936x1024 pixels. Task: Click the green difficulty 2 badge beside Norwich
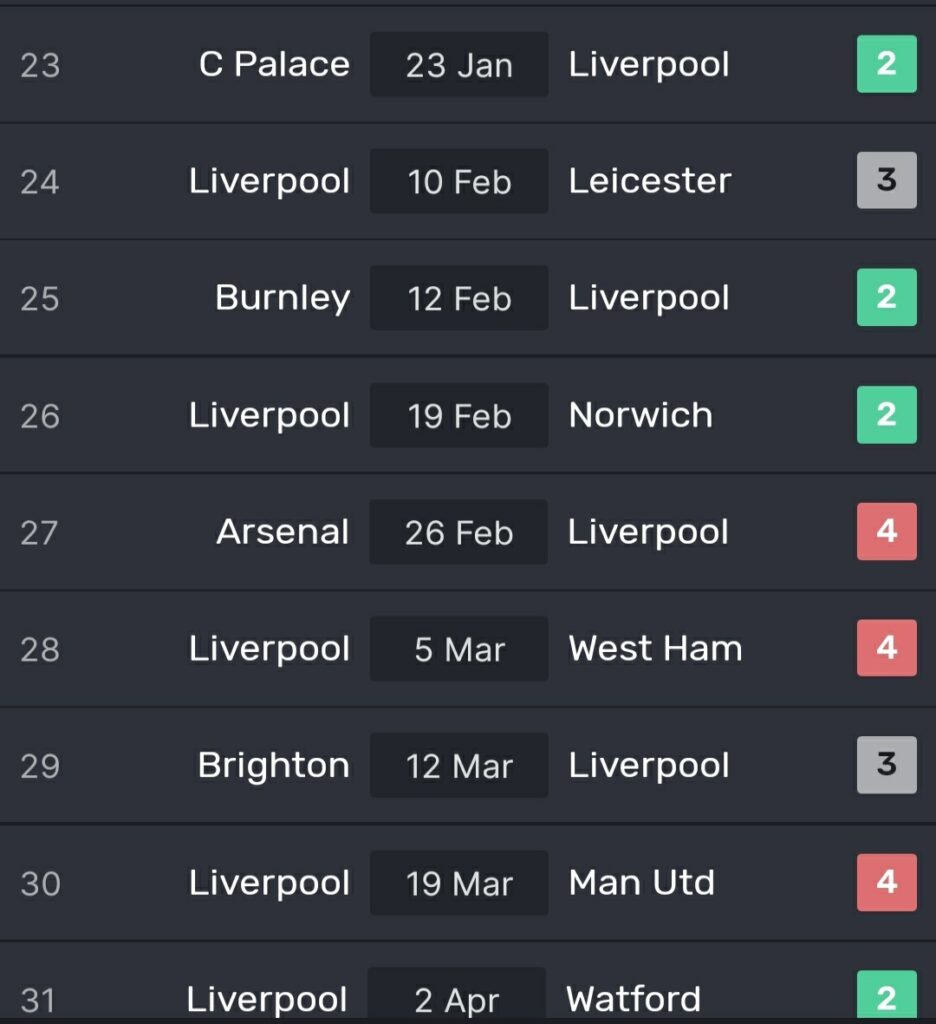(886, 415)
